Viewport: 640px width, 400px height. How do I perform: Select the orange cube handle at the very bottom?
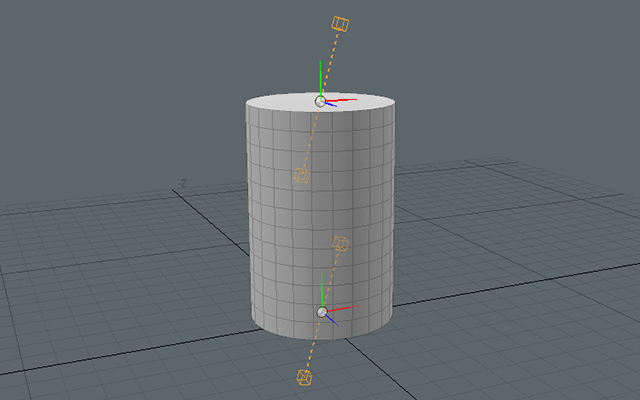click(x=304, y=377)
